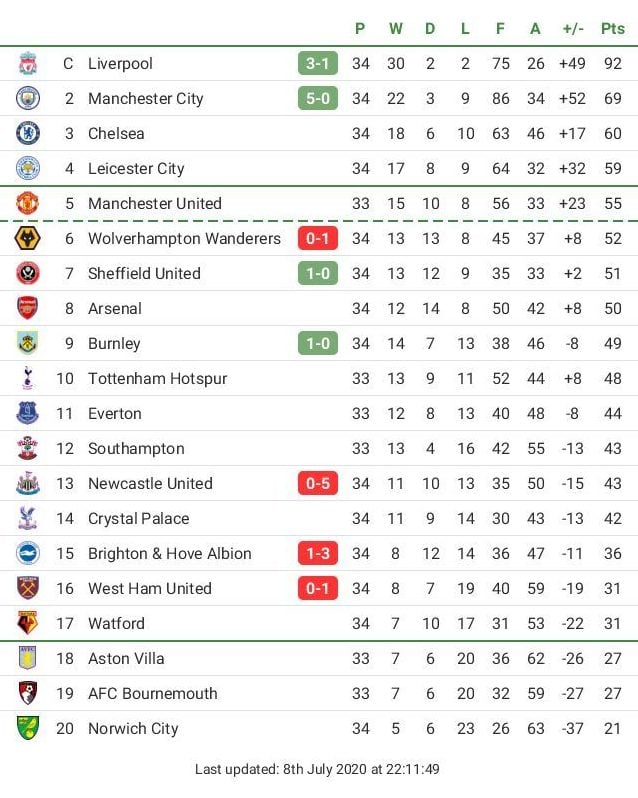Open Newcastle United's 0-5 result badge
This screenshot has width=638, height=798.
pos(318,483)
